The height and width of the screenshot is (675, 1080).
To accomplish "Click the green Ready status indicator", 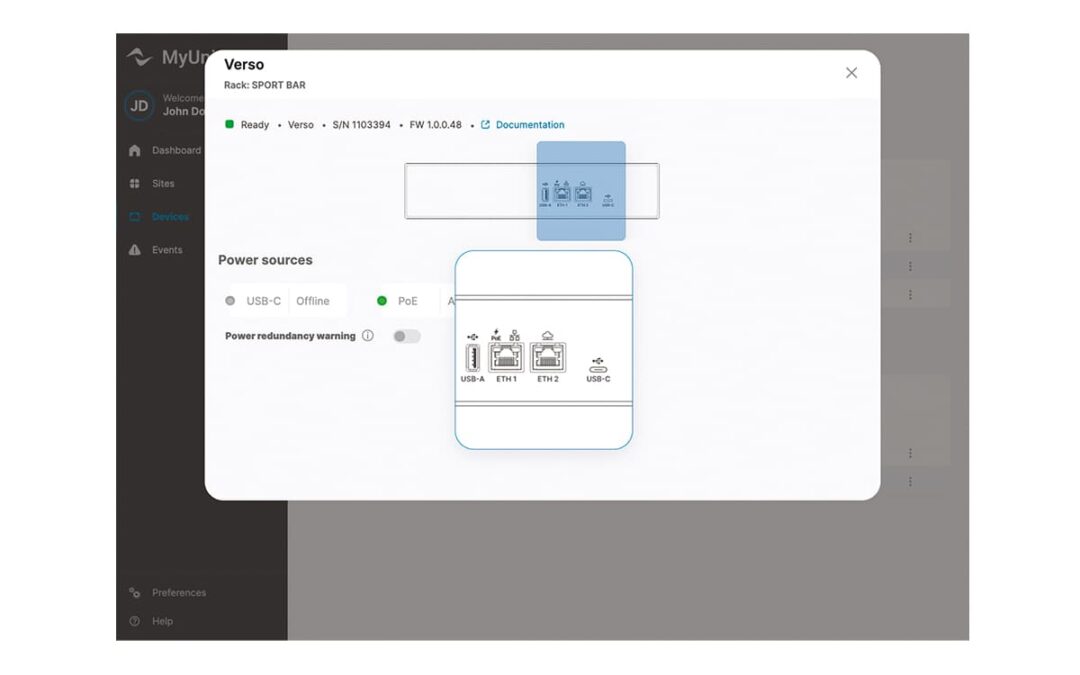I will click(229, 124).
